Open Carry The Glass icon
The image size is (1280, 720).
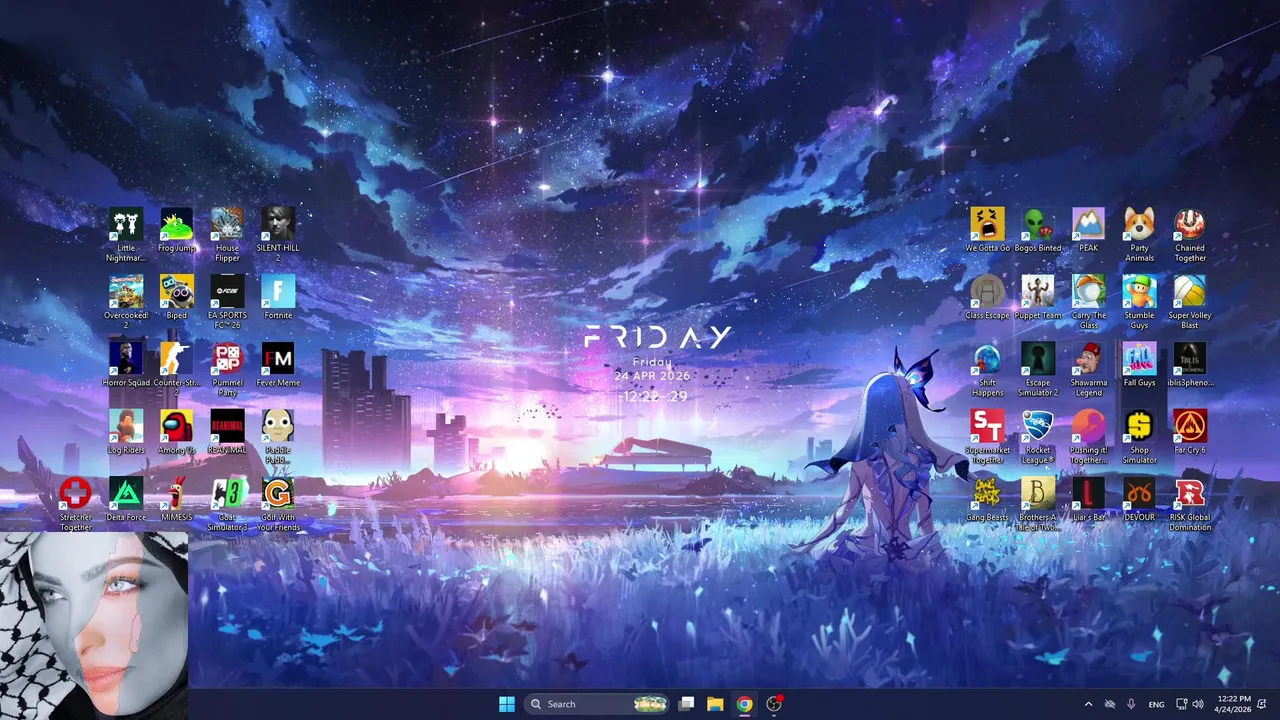coord(1088,301)
